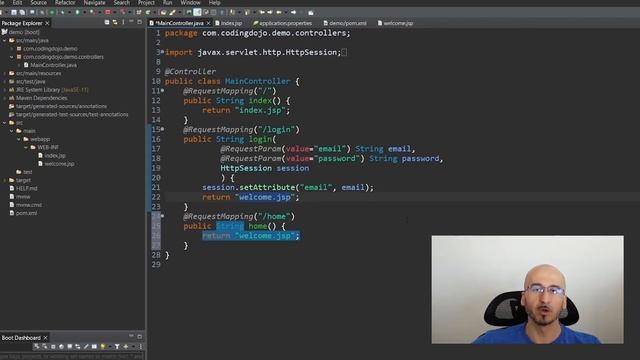This screenshot has height=360, width=640.
Task: Click the filter funnel icon in Boot Dashboard
Action: click(x=117, y=347)
